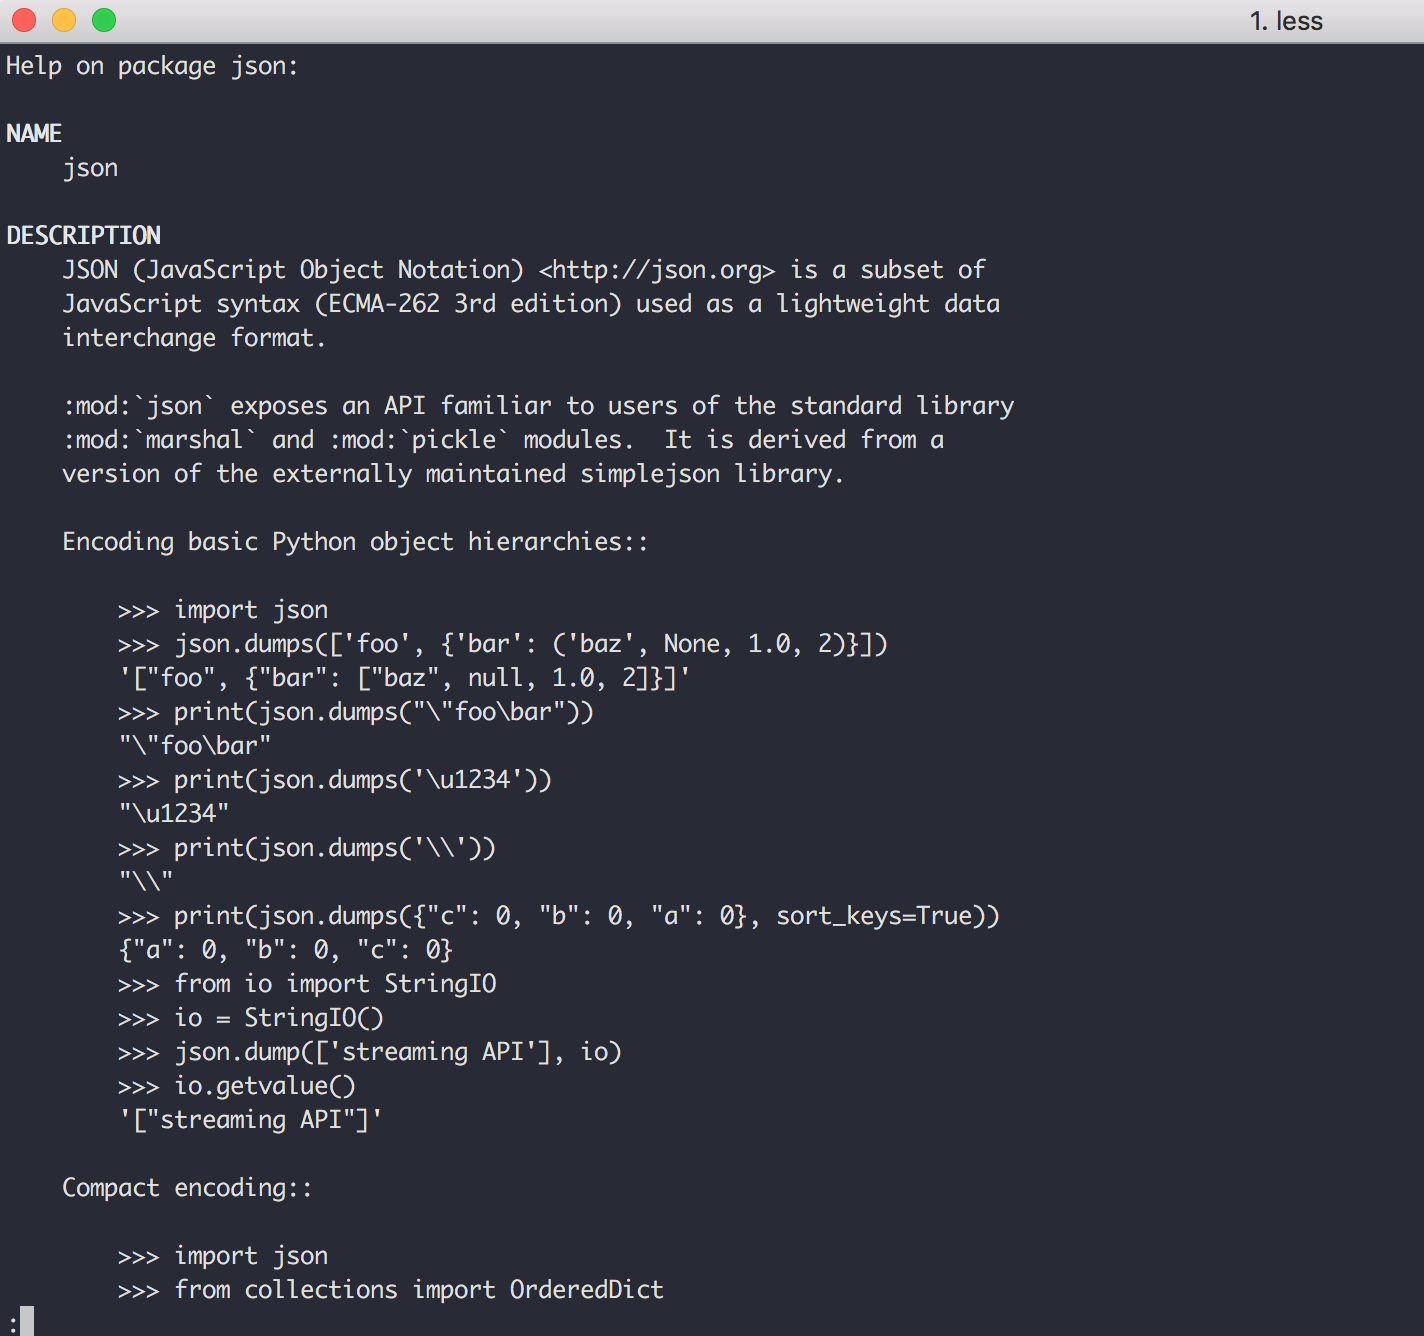Click the yellow minimize window button

(64, 20)
